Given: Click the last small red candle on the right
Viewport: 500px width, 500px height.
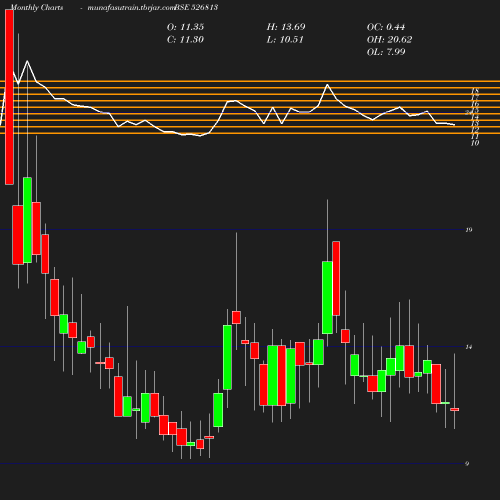Looking at the screenshot, I should (455, 409).
